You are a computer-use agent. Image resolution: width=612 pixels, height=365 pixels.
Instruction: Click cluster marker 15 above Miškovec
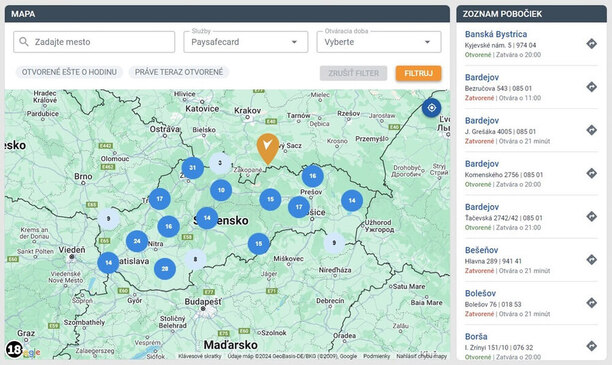(x=259, y=244)
